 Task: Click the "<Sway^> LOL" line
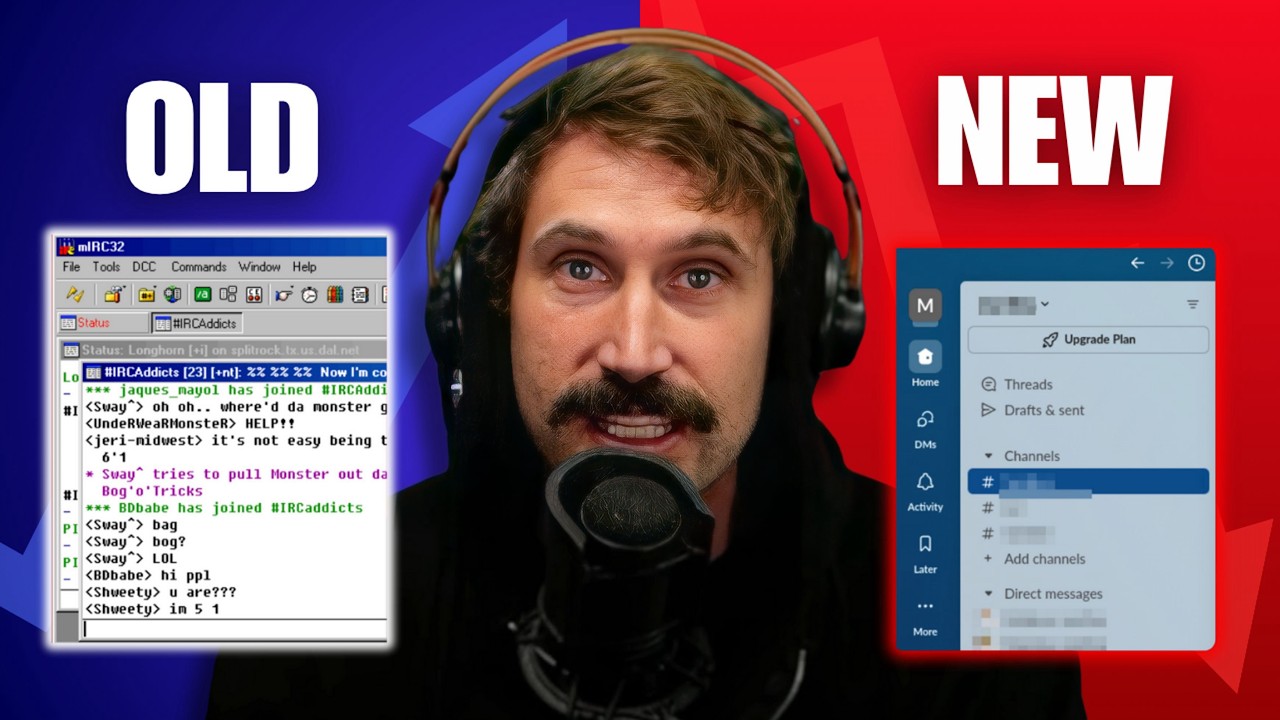pos(131,558)
